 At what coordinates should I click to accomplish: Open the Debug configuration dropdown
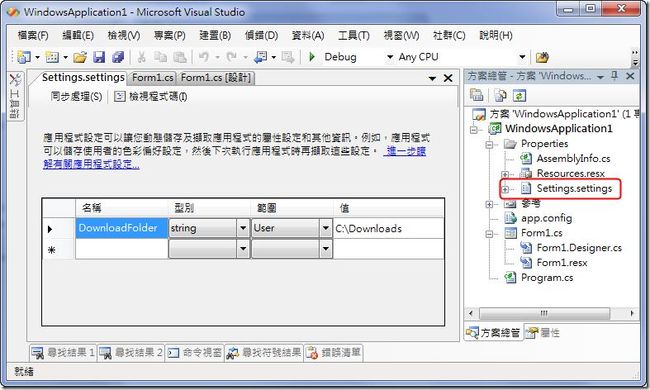tap(390, 57)
